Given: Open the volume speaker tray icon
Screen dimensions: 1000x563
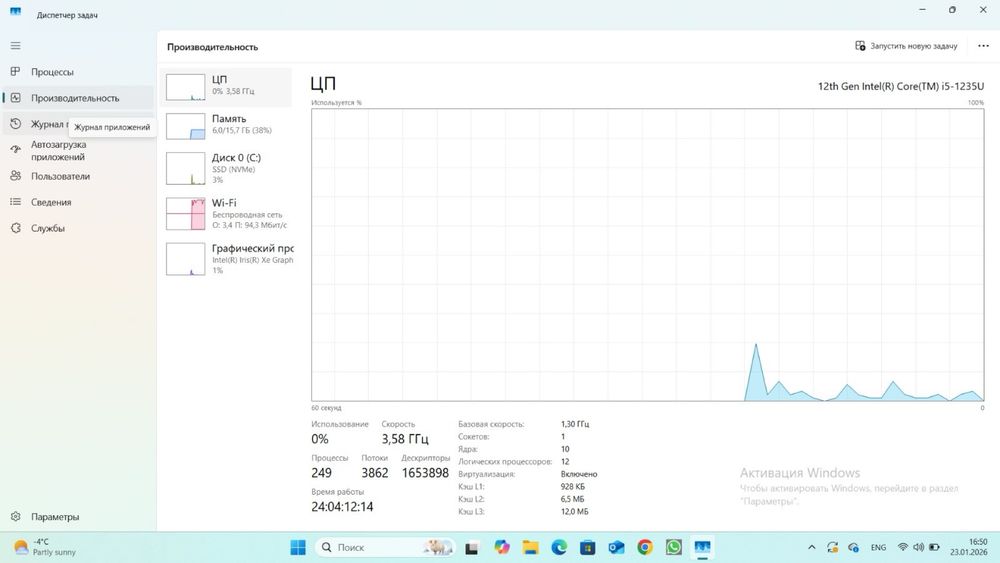Looking at the screenshot, I should tap(918, 547).
